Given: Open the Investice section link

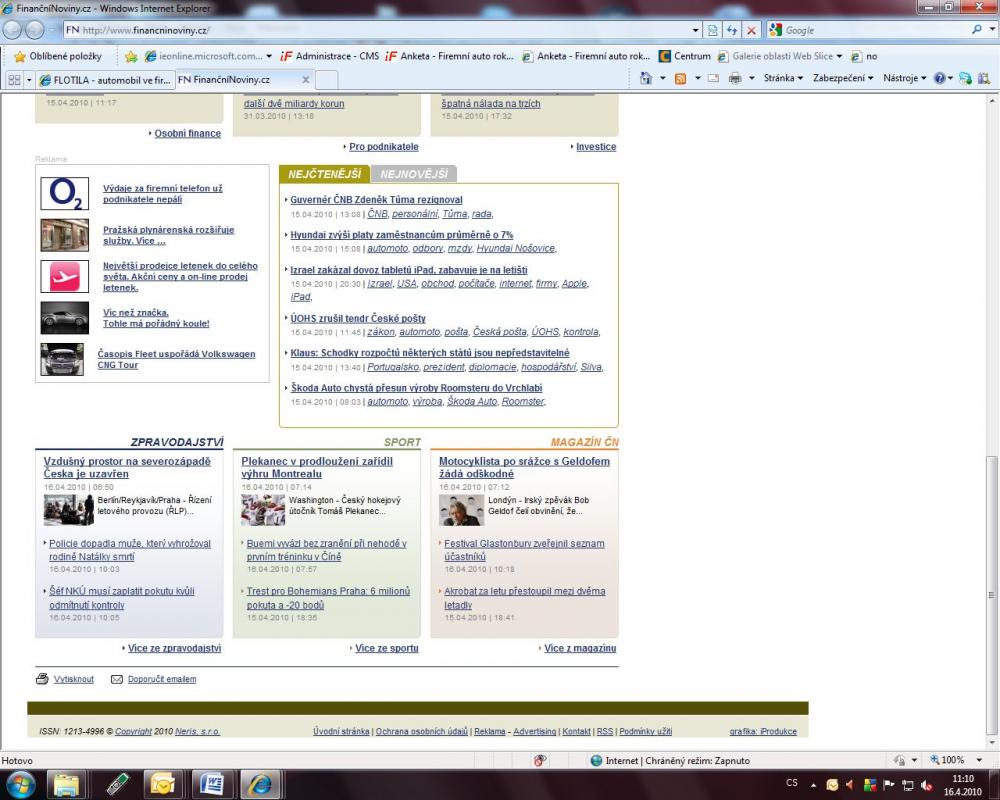Looking at the screenshot, I should (x=596, y=147).
